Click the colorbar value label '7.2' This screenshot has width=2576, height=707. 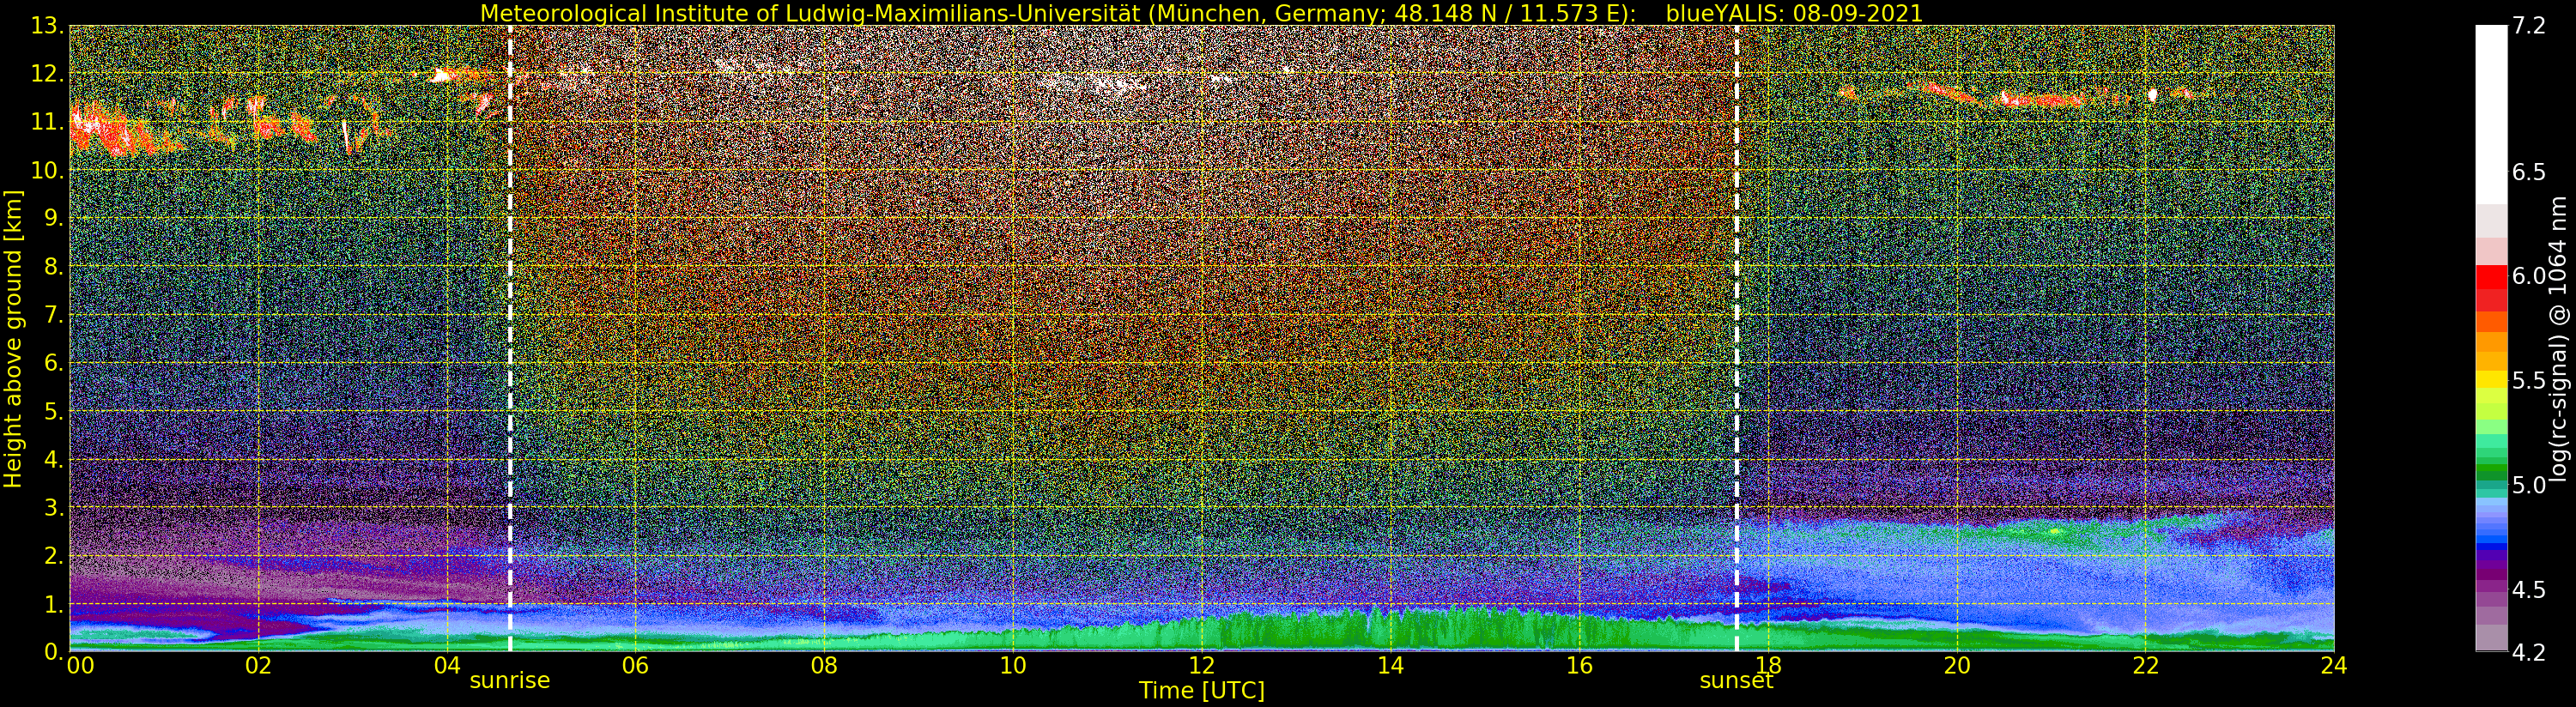[2529, 26]
